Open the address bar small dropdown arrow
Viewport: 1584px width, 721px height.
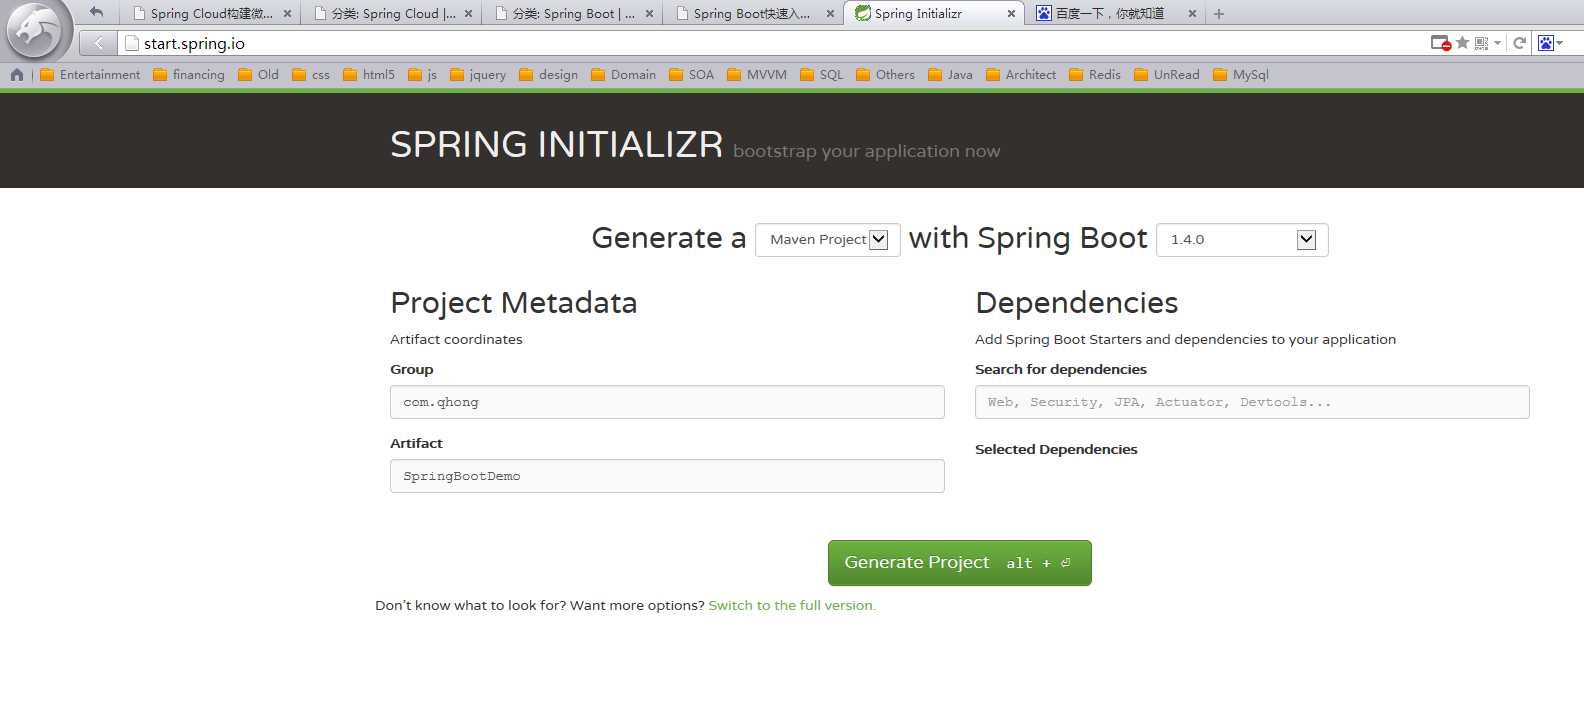tap(1497, 43)
